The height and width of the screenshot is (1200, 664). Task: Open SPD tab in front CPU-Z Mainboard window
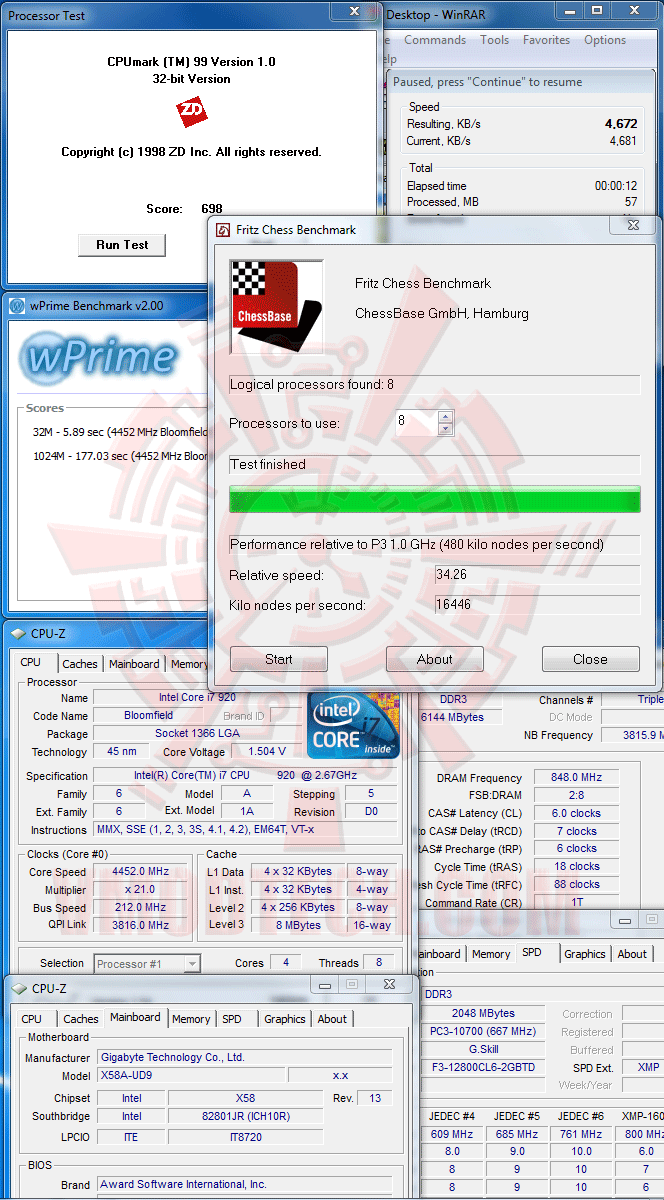pyautogui.click(x=232, y=1019)
